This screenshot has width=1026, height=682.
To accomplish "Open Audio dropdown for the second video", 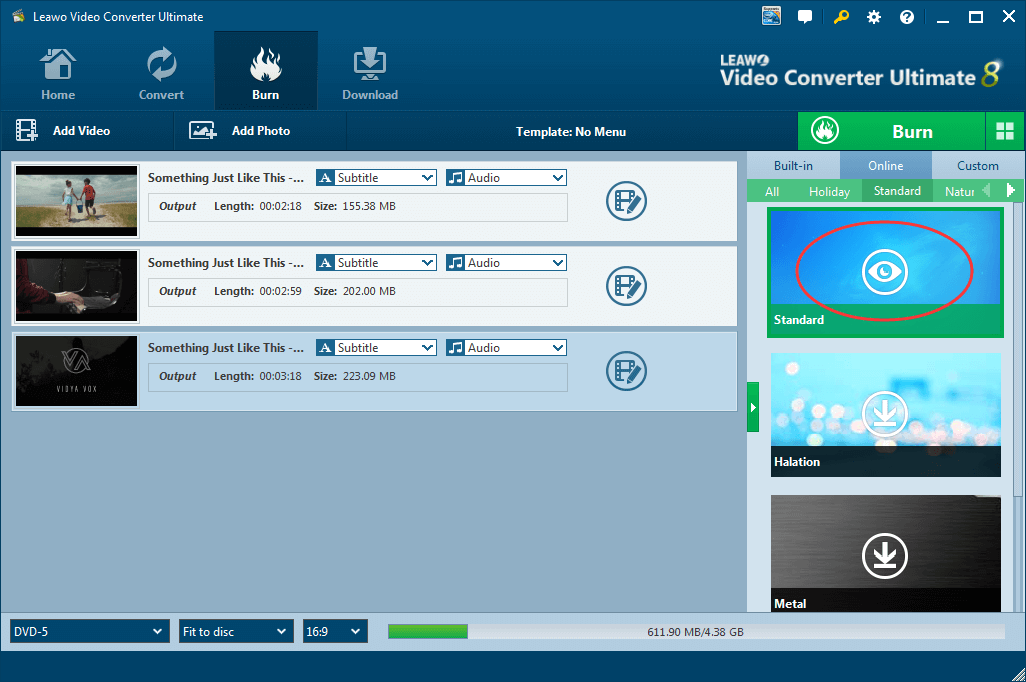I will pos(506,262).
